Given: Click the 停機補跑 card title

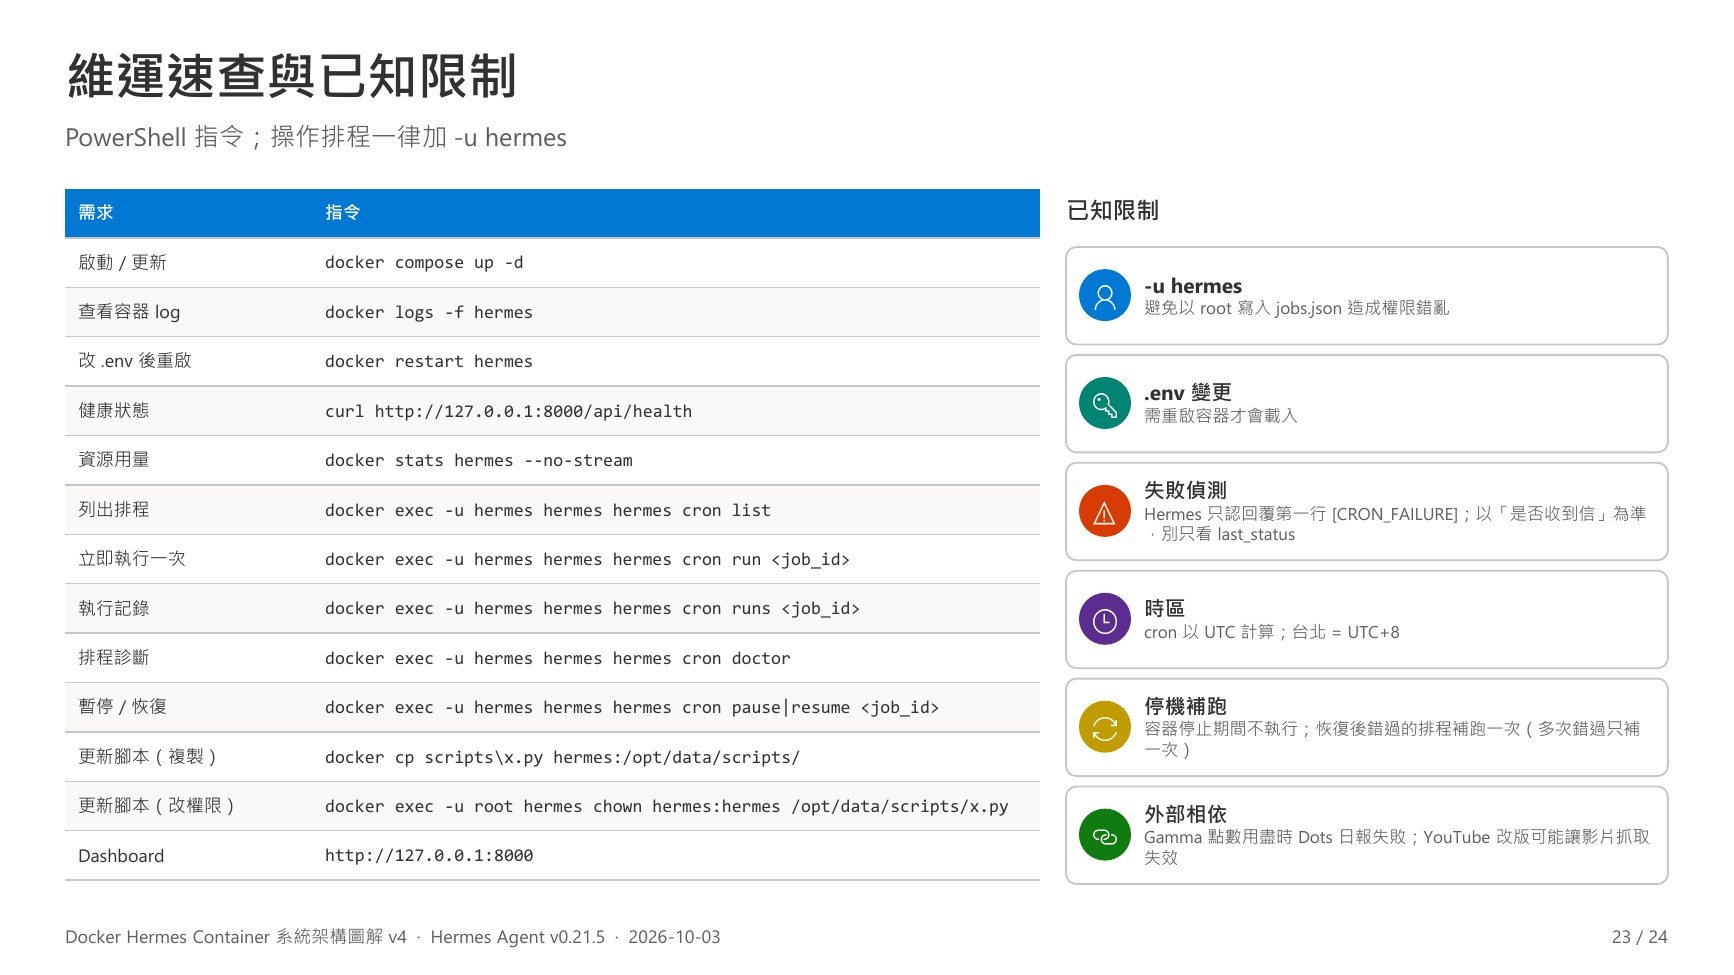Looking at the screenshot, I should coord(1185,706).
